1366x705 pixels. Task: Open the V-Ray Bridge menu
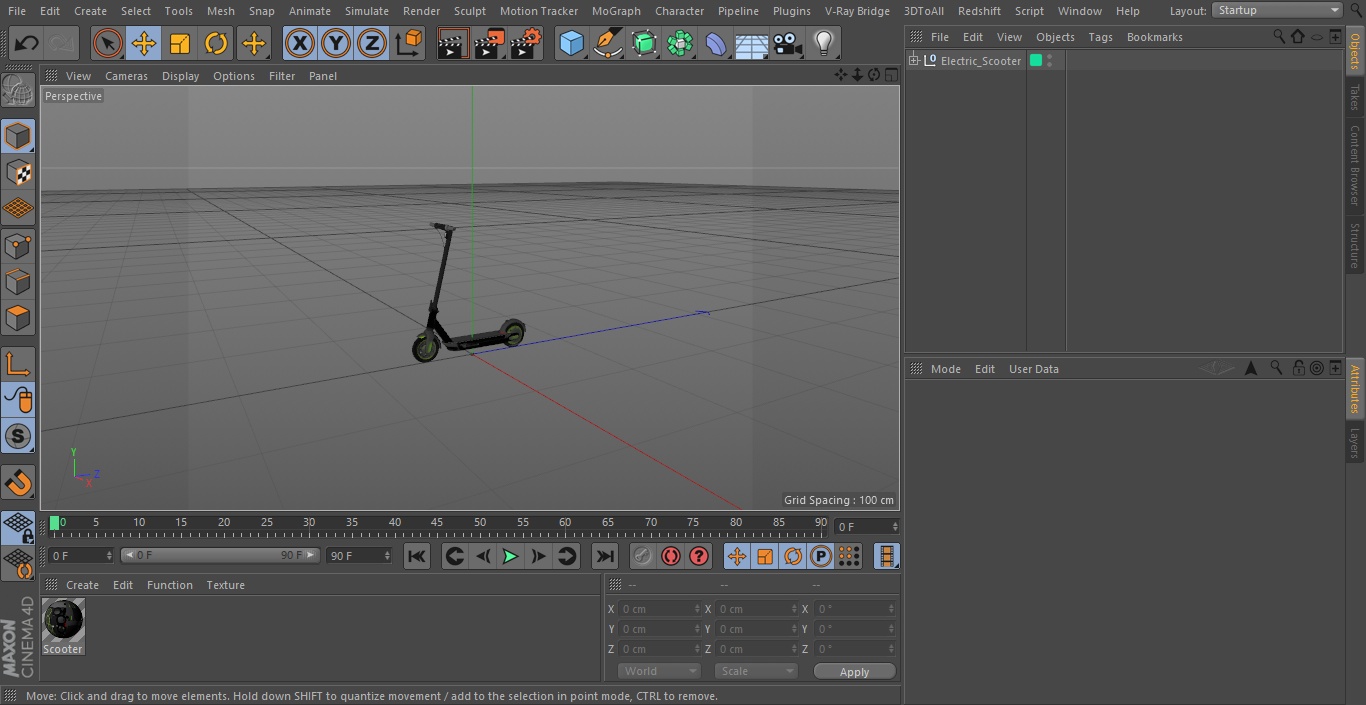tap(857, 11)
